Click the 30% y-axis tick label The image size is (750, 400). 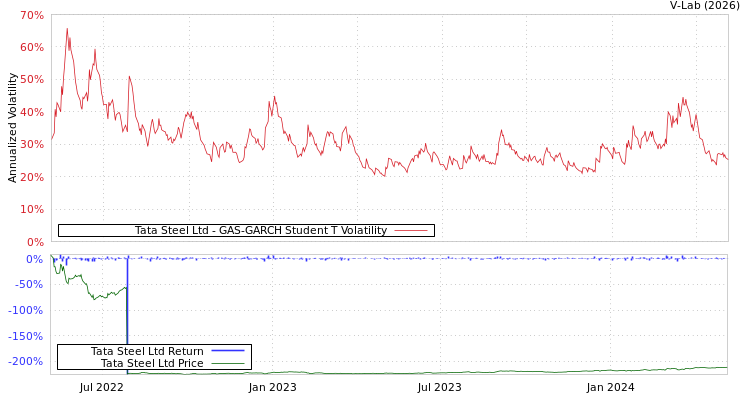click(31, 145)
